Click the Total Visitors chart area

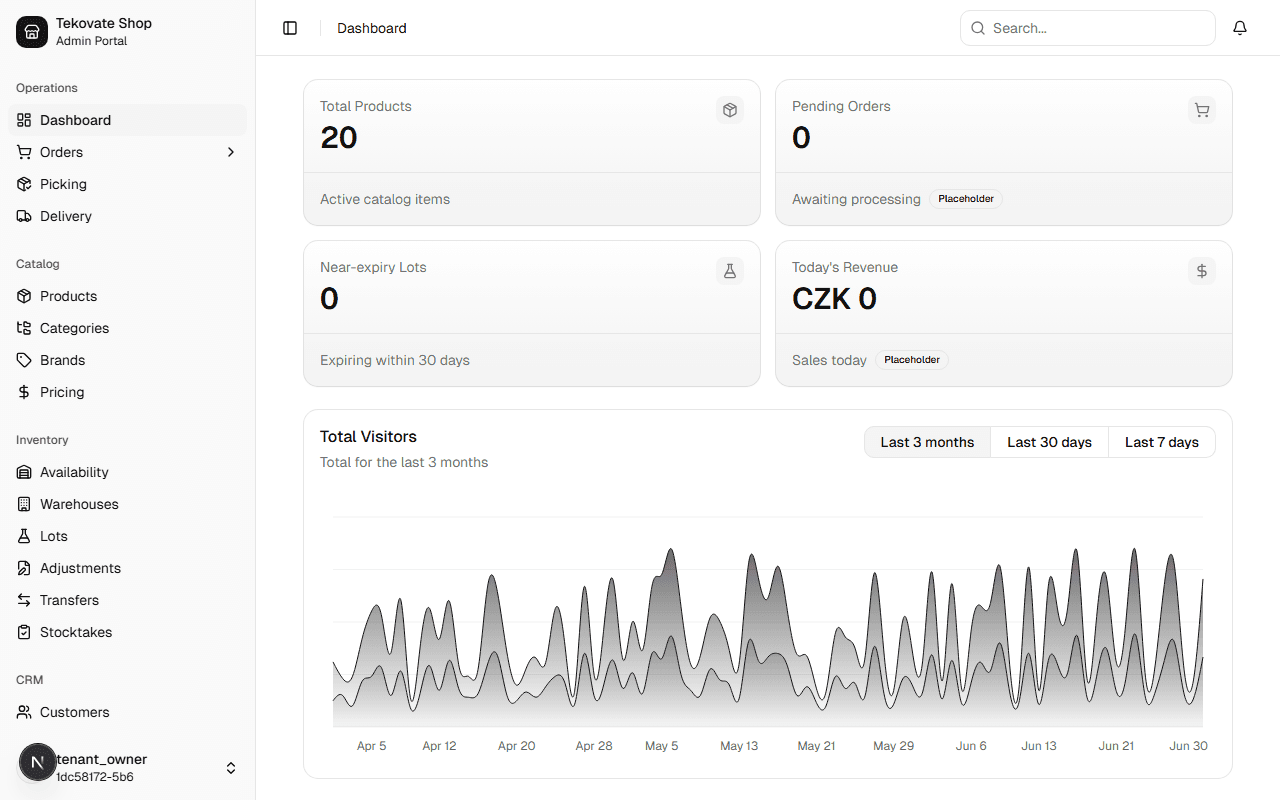coord(768,620)
